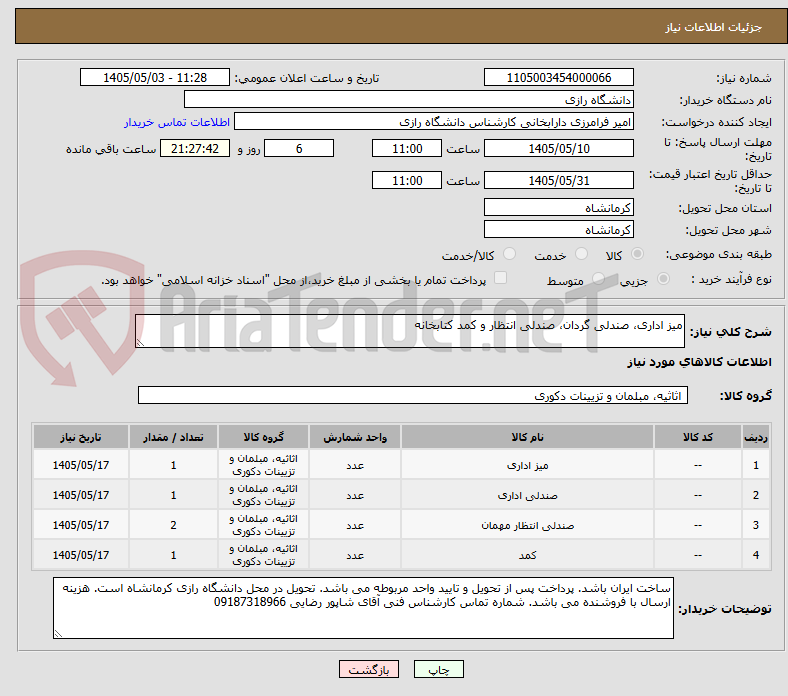788x696 pixels.
Task: Click the goods group field اثاثیه، مبلمان
Action: tap(413, 395)
